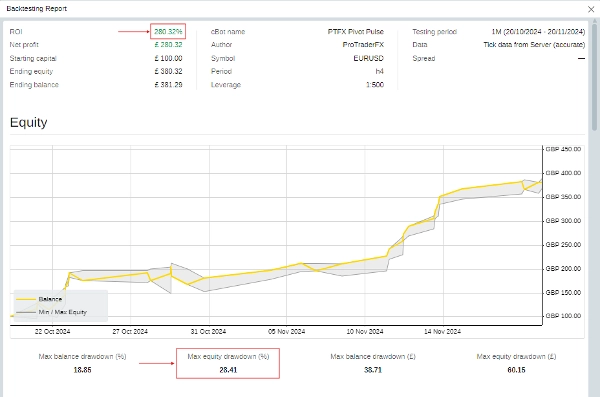Click the Min / Max Equity legend entry
Viewport: 600px width, 397px height.
[x=63, y=312]
